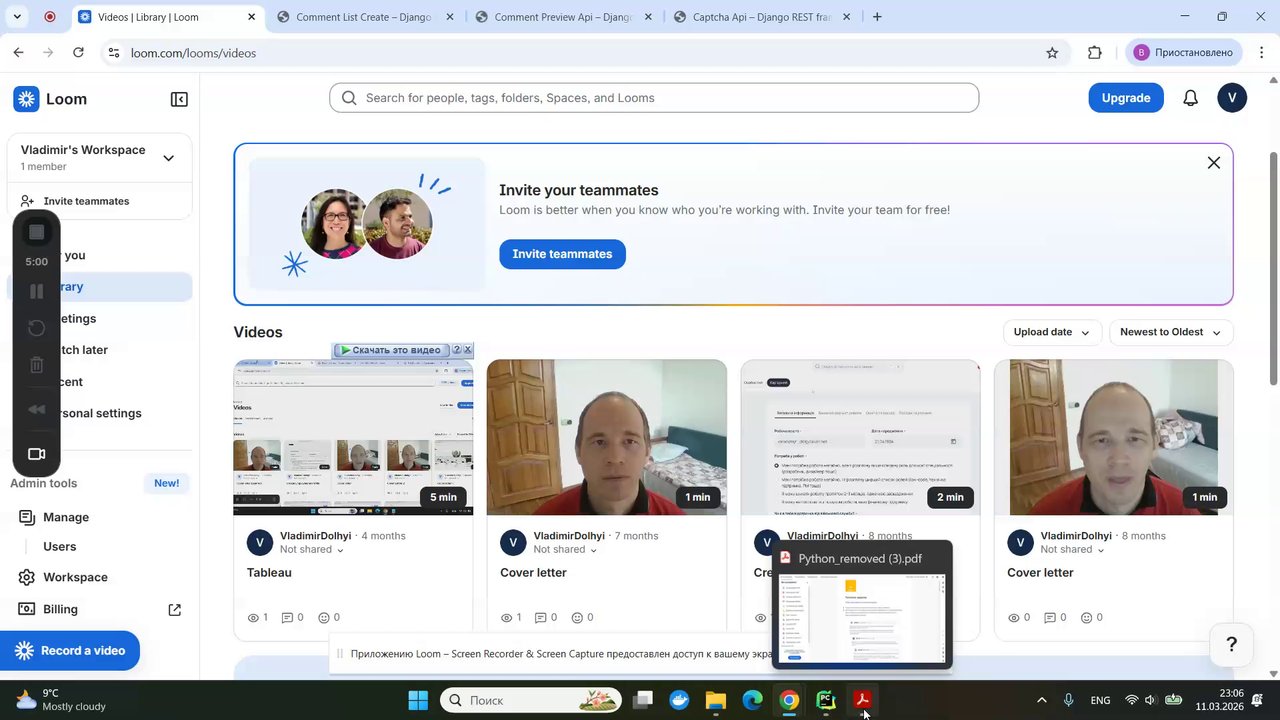The width and height of the screenshot is (1280, 720).
Task: Click the Loom logo
Action: [50, 99]
